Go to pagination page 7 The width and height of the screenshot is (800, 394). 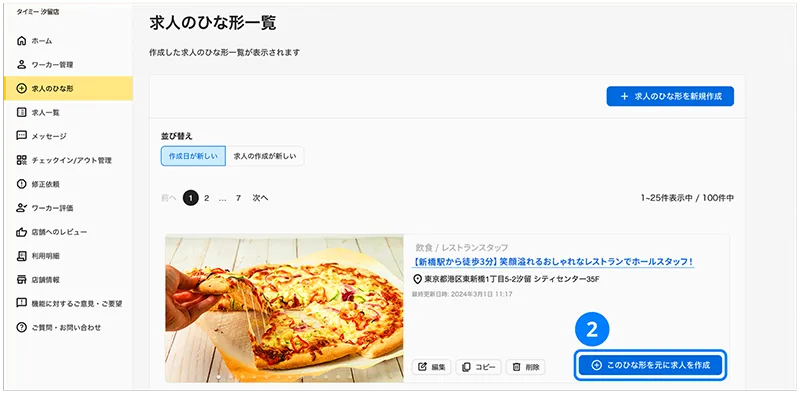[238, 198]
